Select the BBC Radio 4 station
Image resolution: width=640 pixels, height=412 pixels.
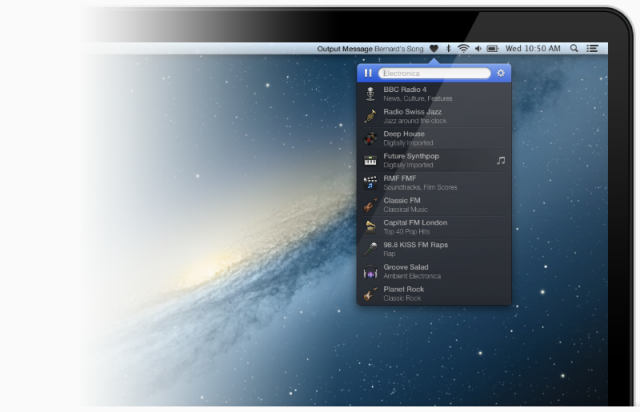[434, 94]
